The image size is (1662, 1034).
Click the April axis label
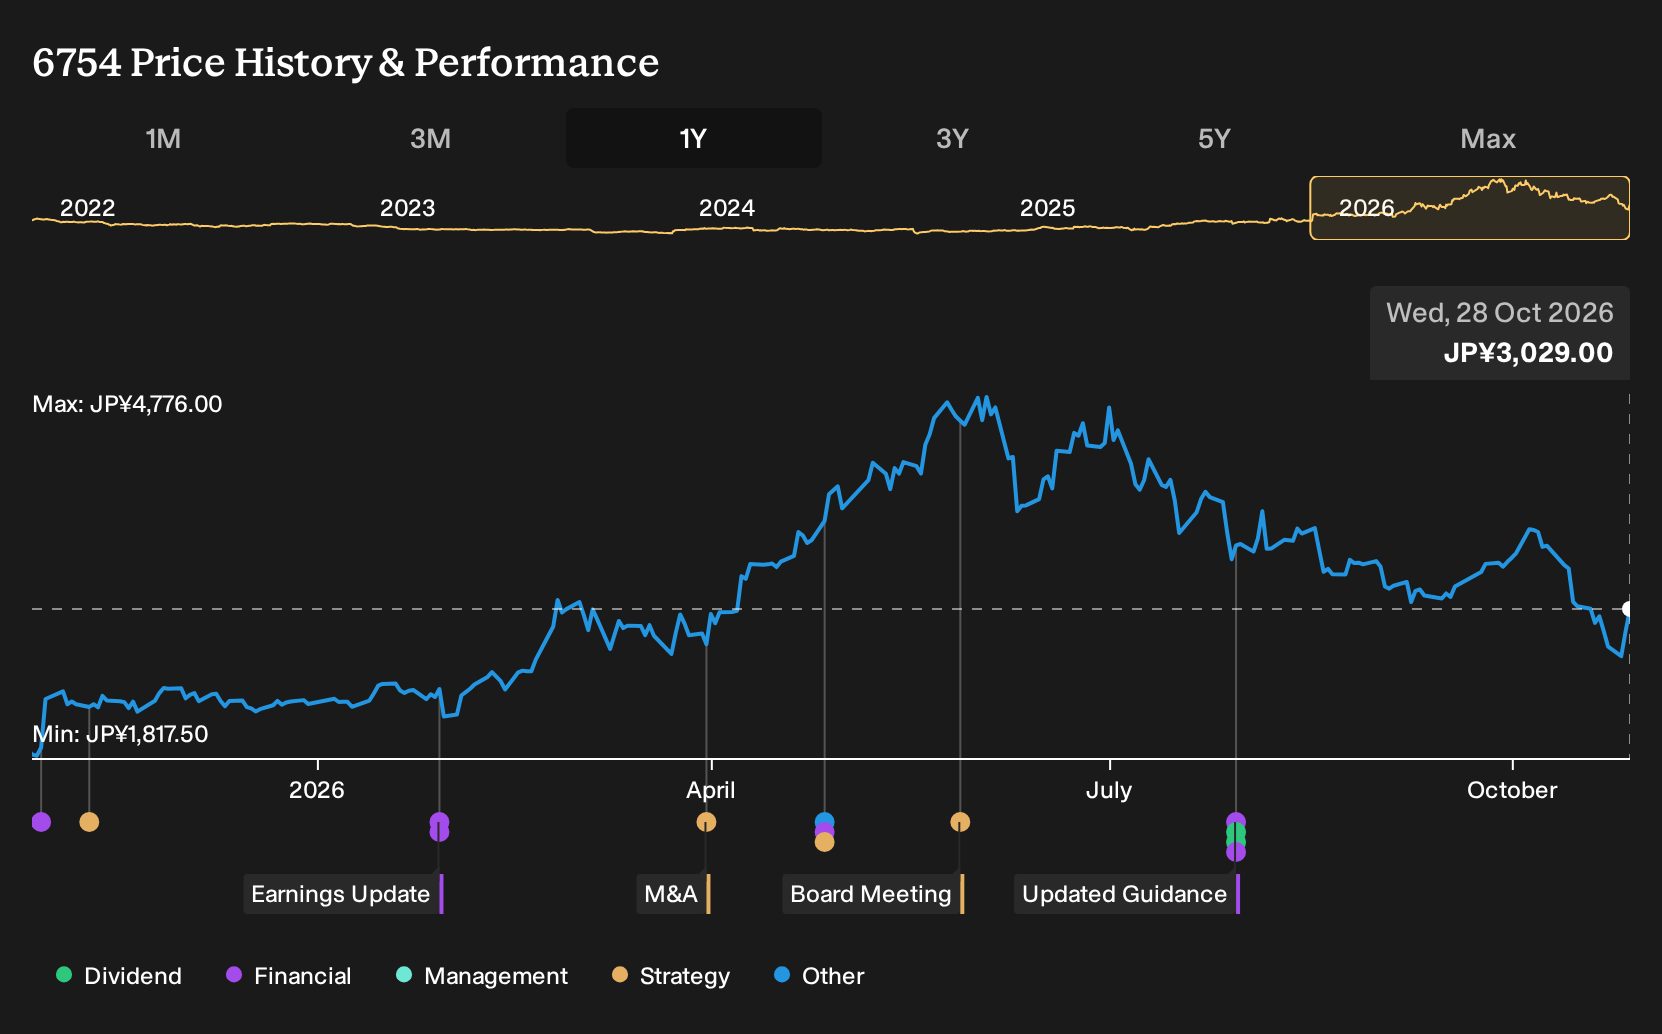tap(710, 790)
